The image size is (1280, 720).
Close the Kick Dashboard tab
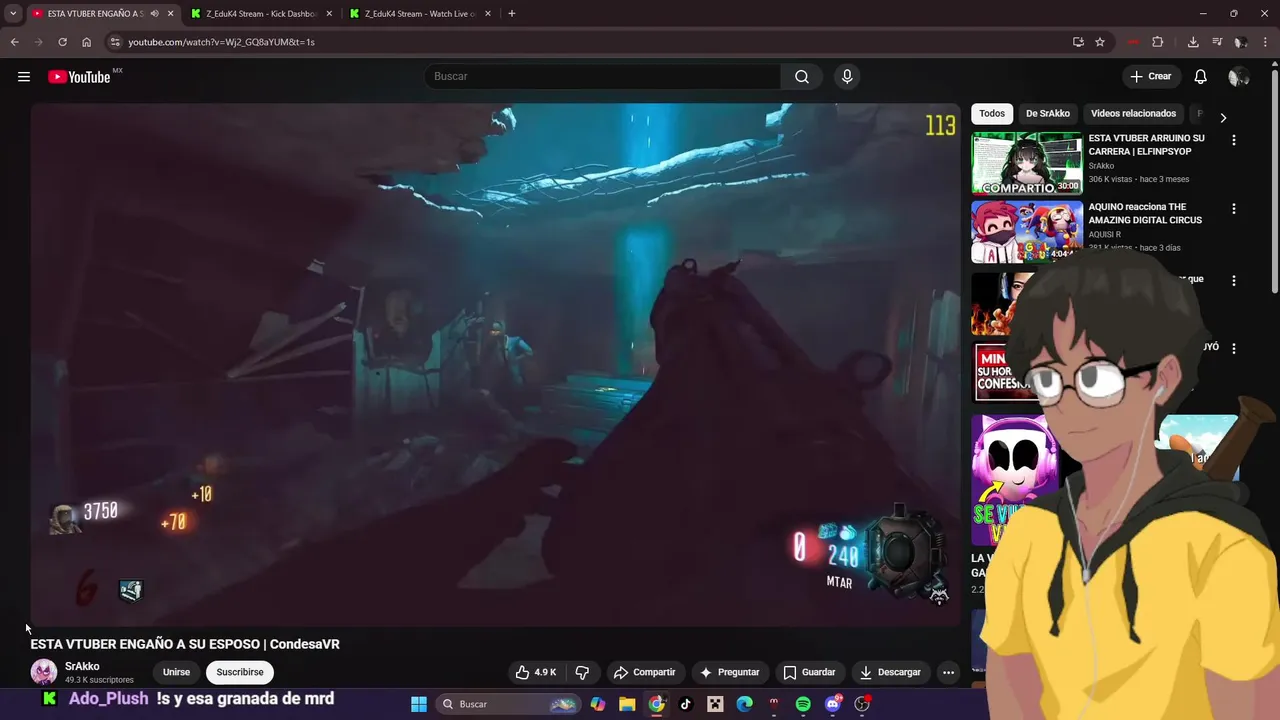coord(329,14)
